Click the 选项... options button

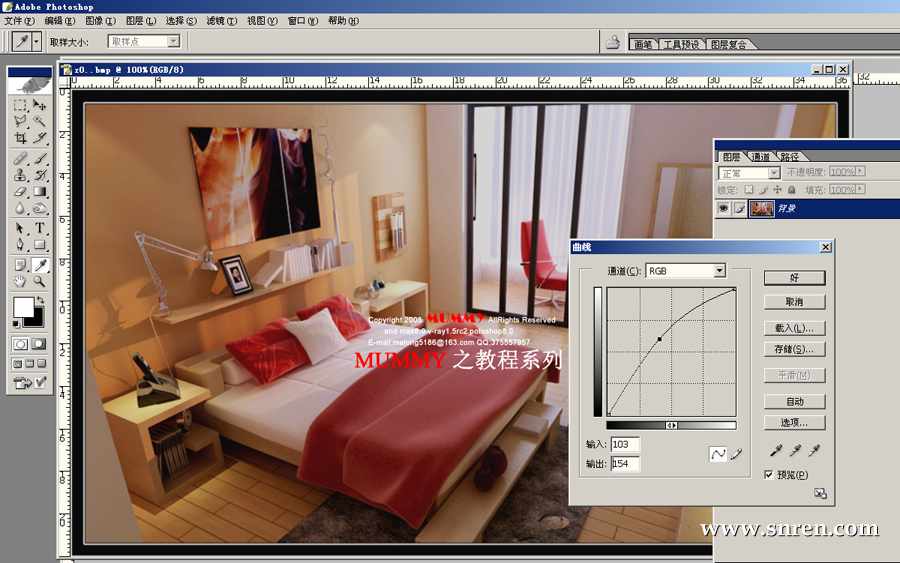click(794, 422)
